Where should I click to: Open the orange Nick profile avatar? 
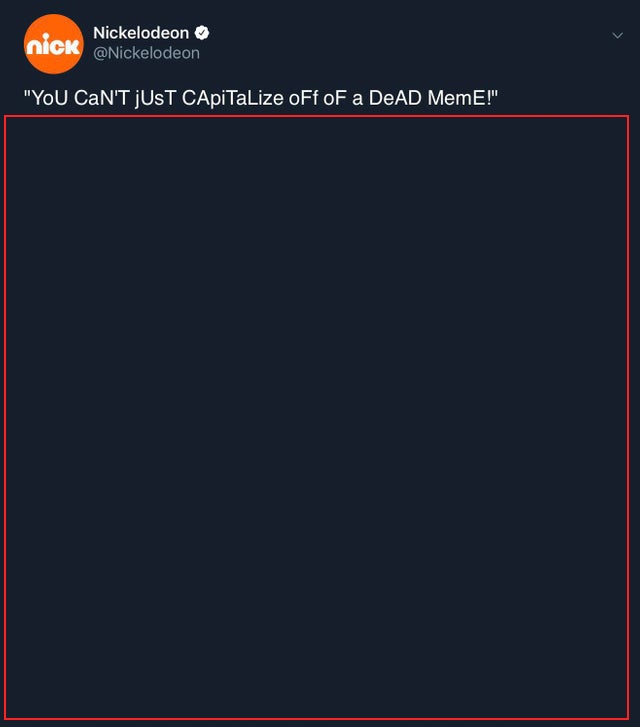tap(53, 44)
